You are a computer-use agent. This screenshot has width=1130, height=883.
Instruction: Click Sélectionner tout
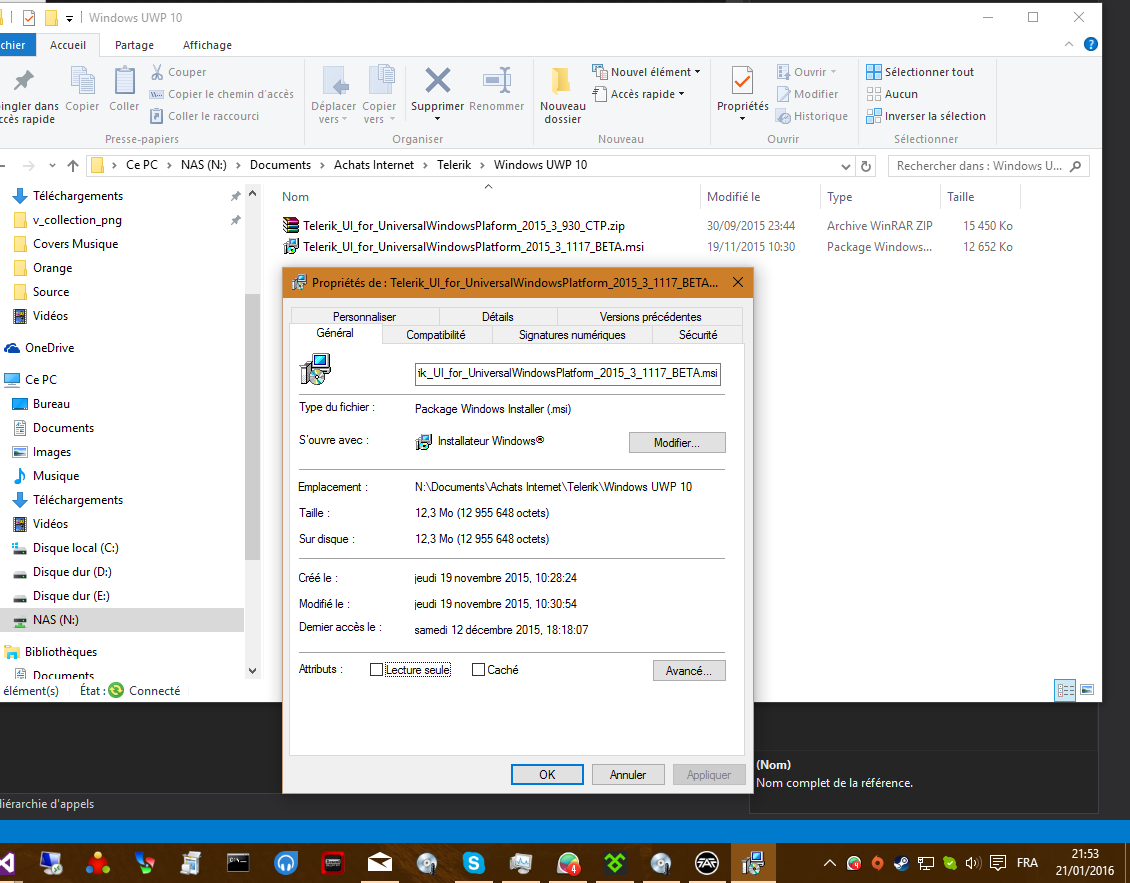click(x=920, y=72)
